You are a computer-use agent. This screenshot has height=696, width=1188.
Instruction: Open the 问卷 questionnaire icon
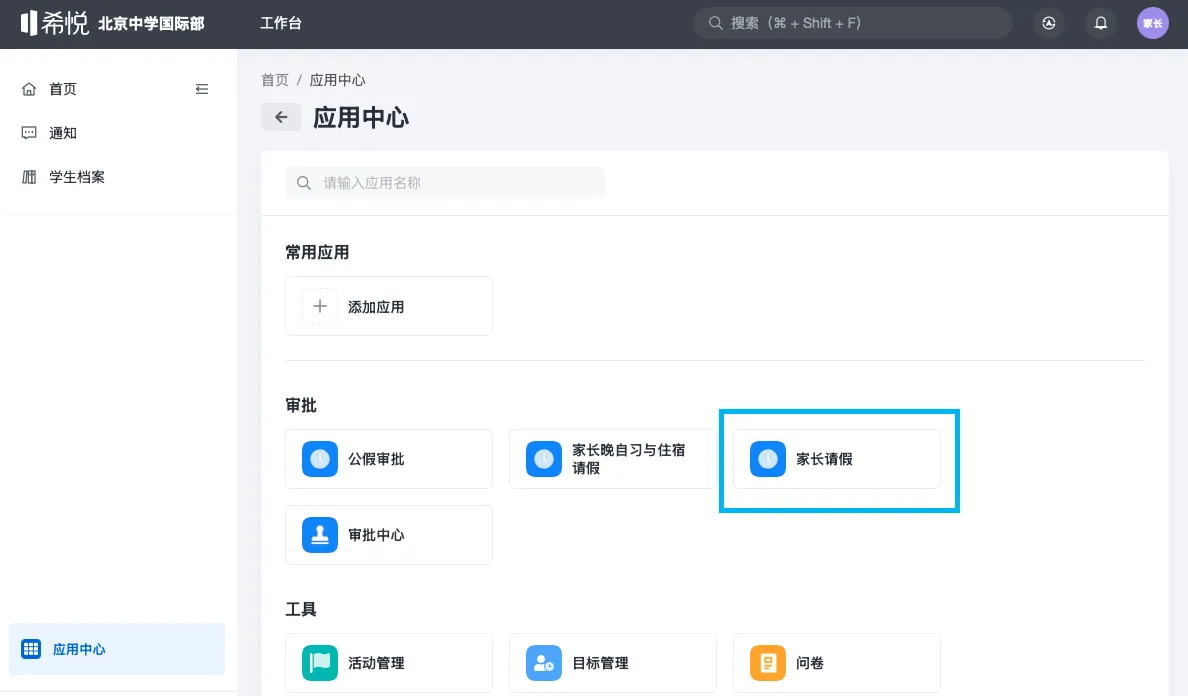point(767,662)
